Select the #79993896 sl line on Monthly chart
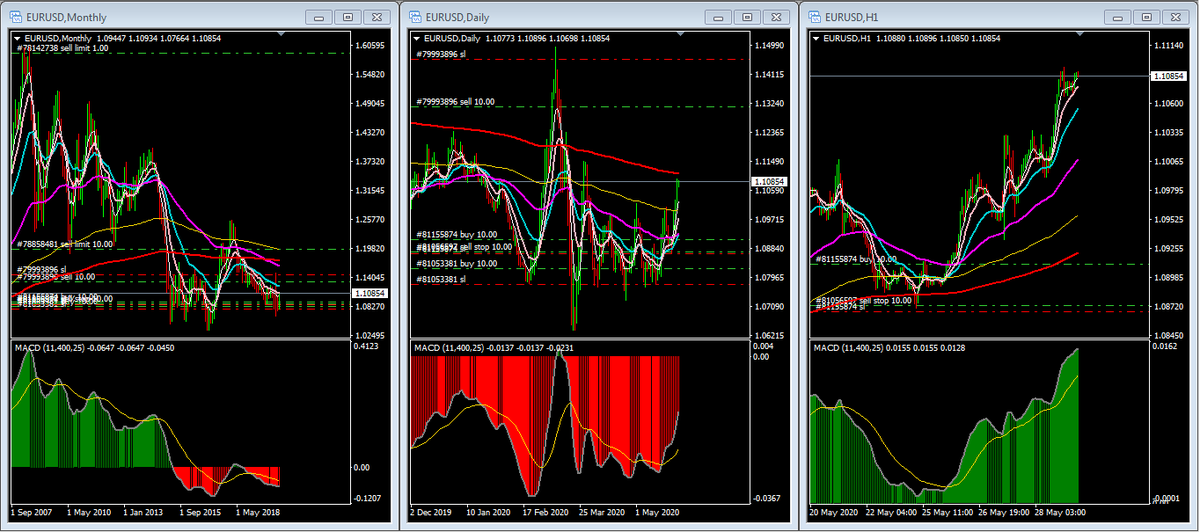 pos(41,269)
